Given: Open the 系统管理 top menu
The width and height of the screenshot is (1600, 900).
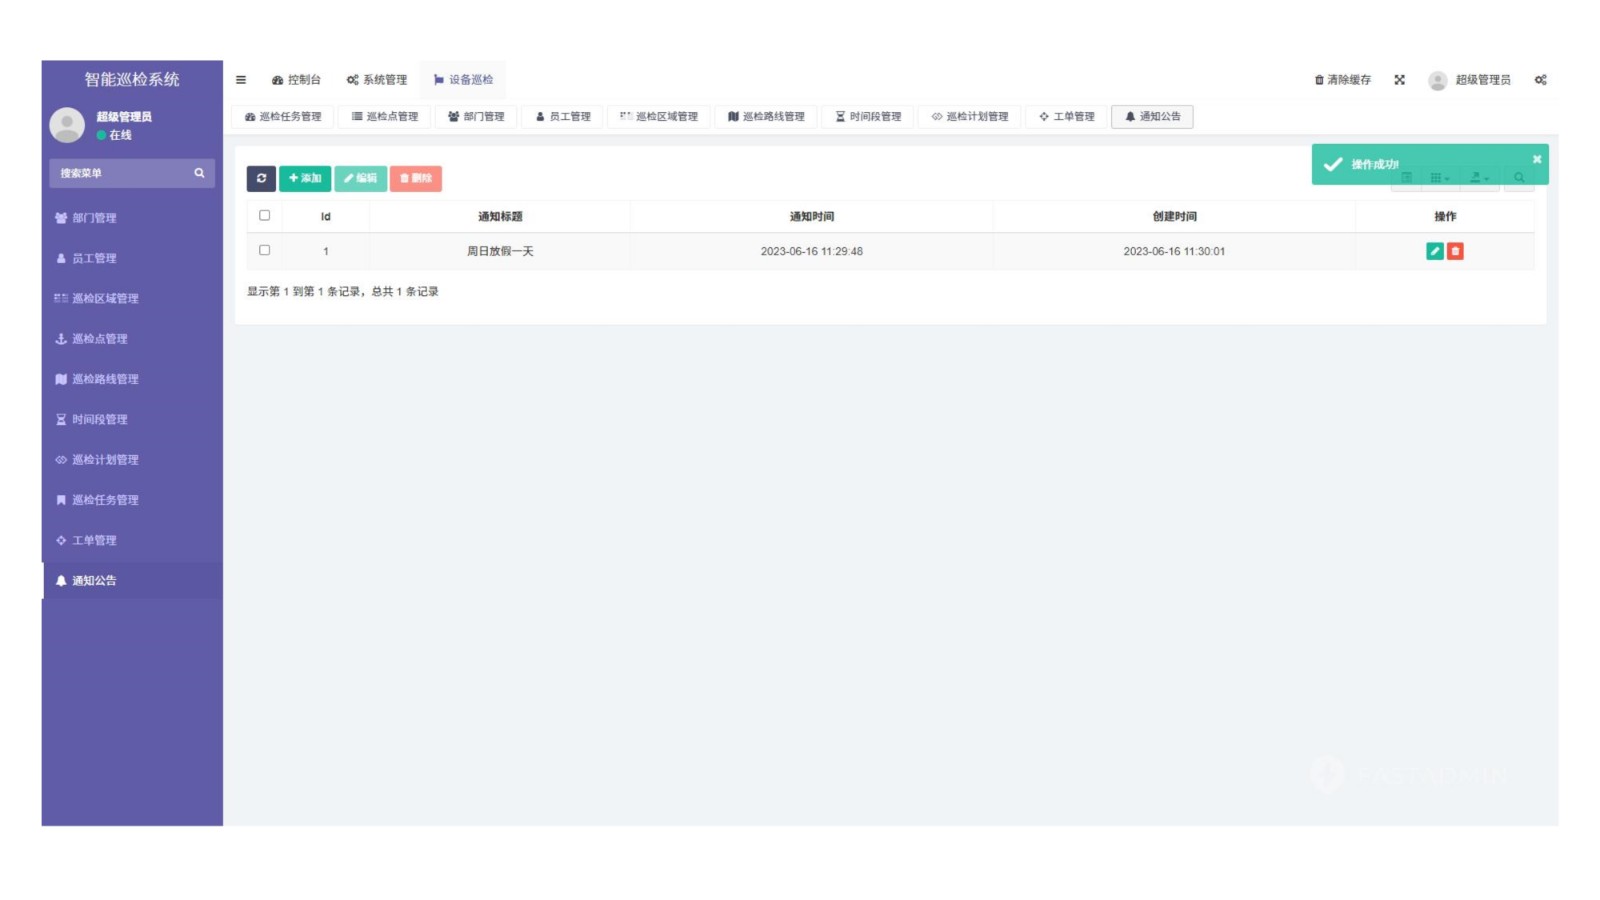Looking at the screenshot, I should 377,80.
